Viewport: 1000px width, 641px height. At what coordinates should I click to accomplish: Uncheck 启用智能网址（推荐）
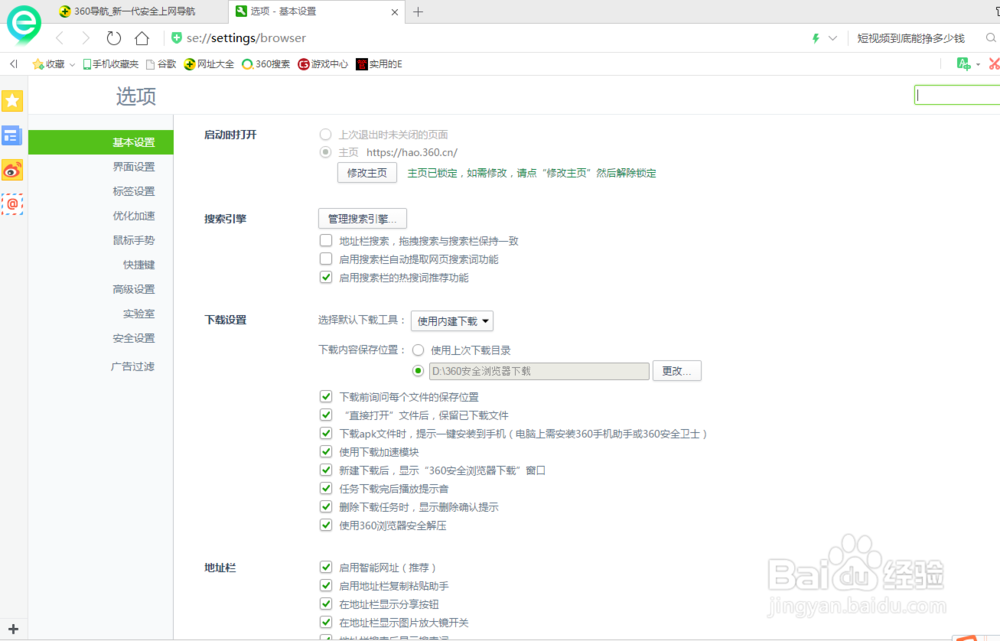(326, 568)
